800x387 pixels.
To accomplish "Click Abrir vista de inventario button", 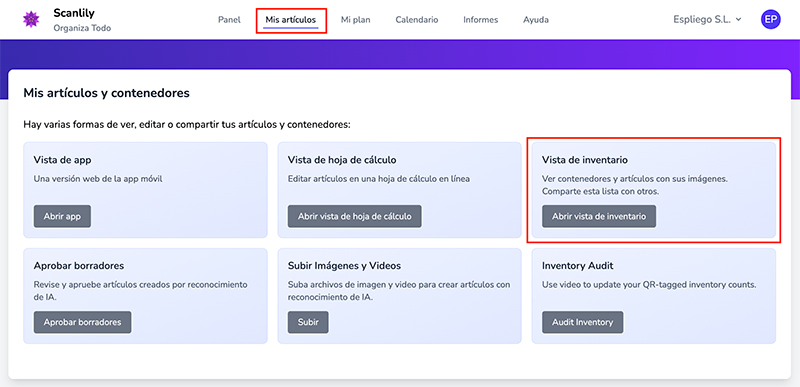I will [599, 216].
